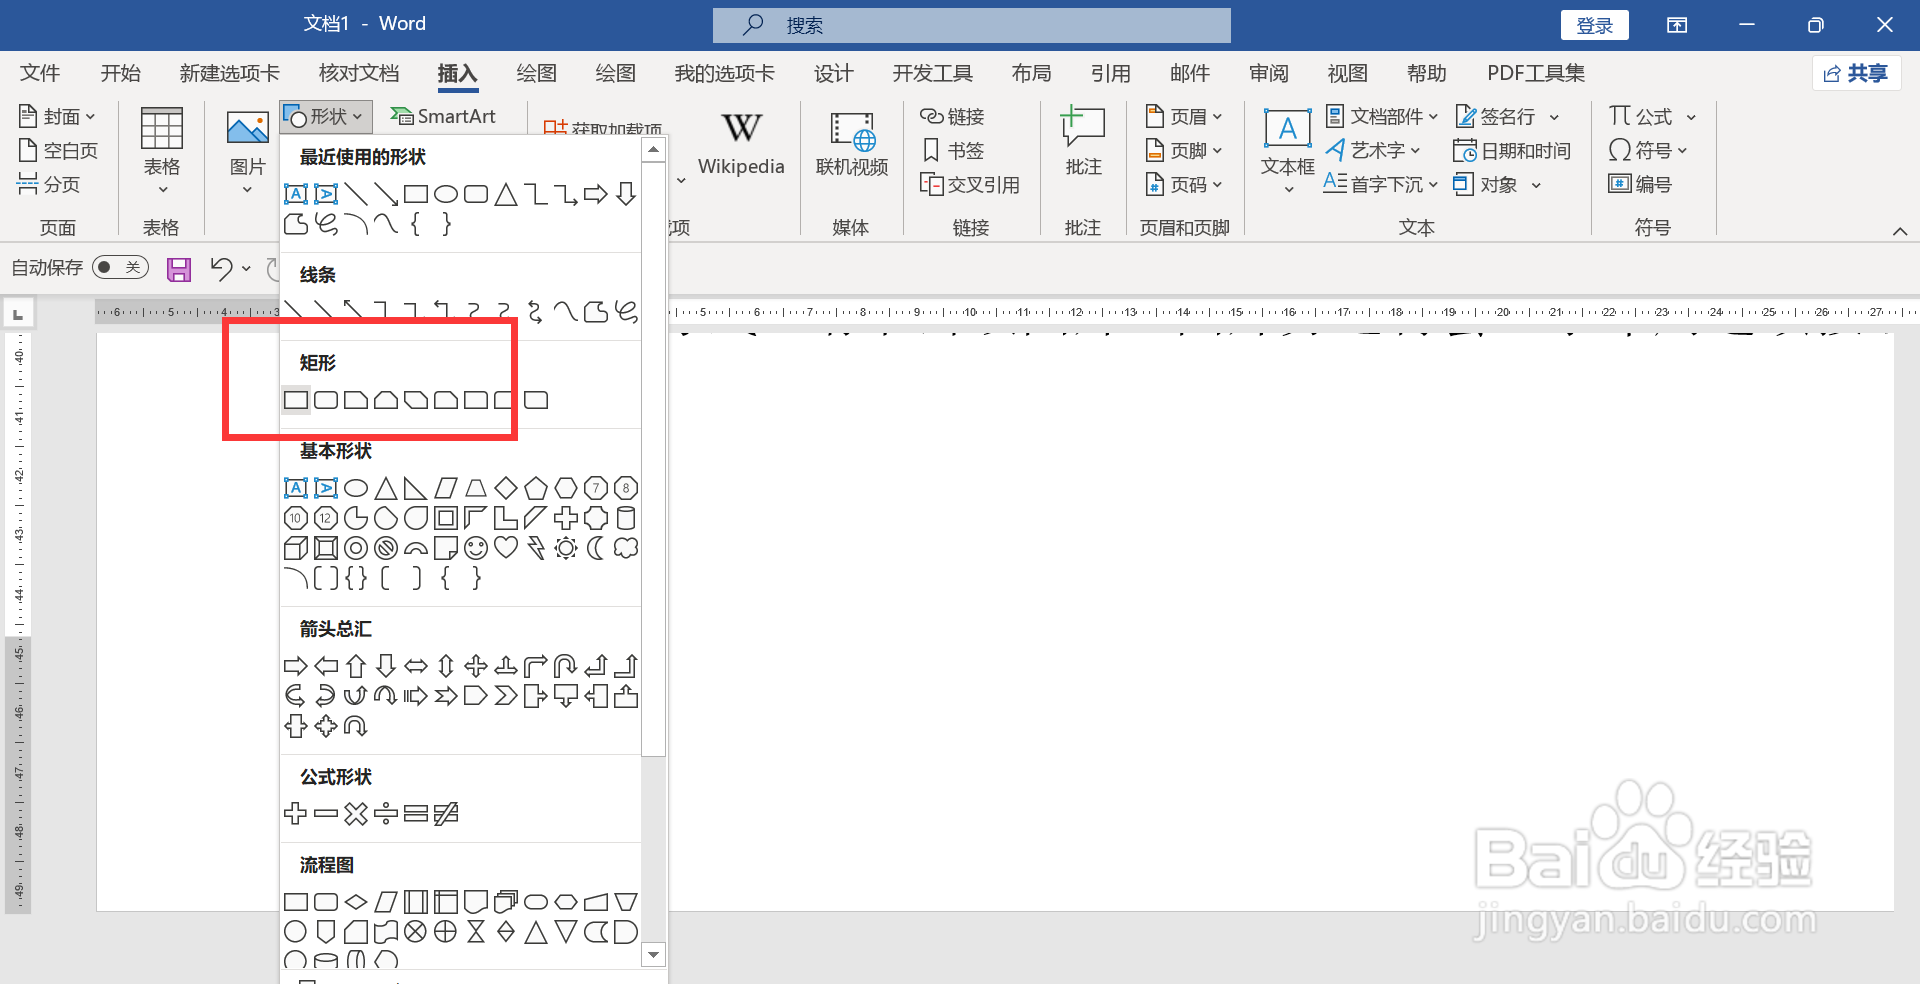The width and height of the screenshot is (1920, 984).
Task: Select the lightning bolt shape
Action: coord(536,548)
